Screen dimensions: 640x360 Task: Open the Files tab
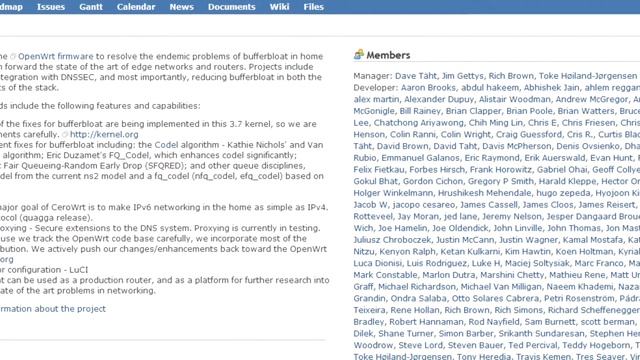pyautogui.click(x=313, y=7)
